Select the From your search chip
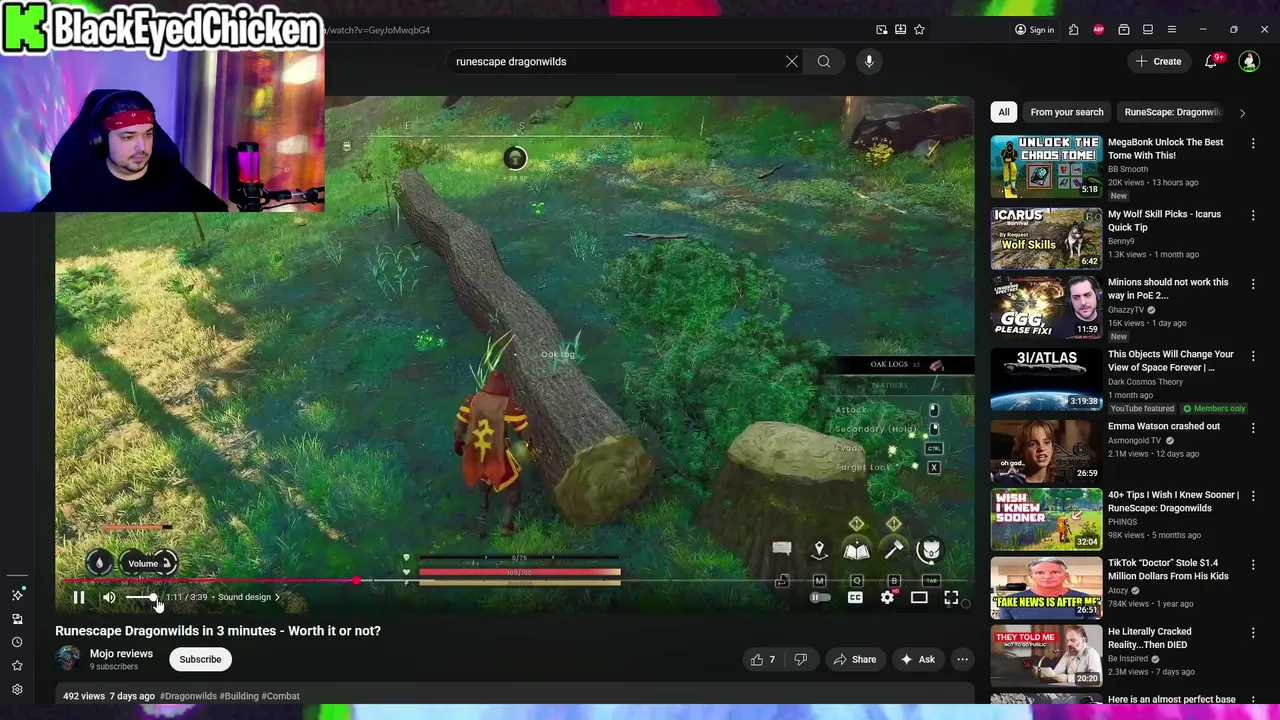1280x720 pixels. (x=1067, y=112)
